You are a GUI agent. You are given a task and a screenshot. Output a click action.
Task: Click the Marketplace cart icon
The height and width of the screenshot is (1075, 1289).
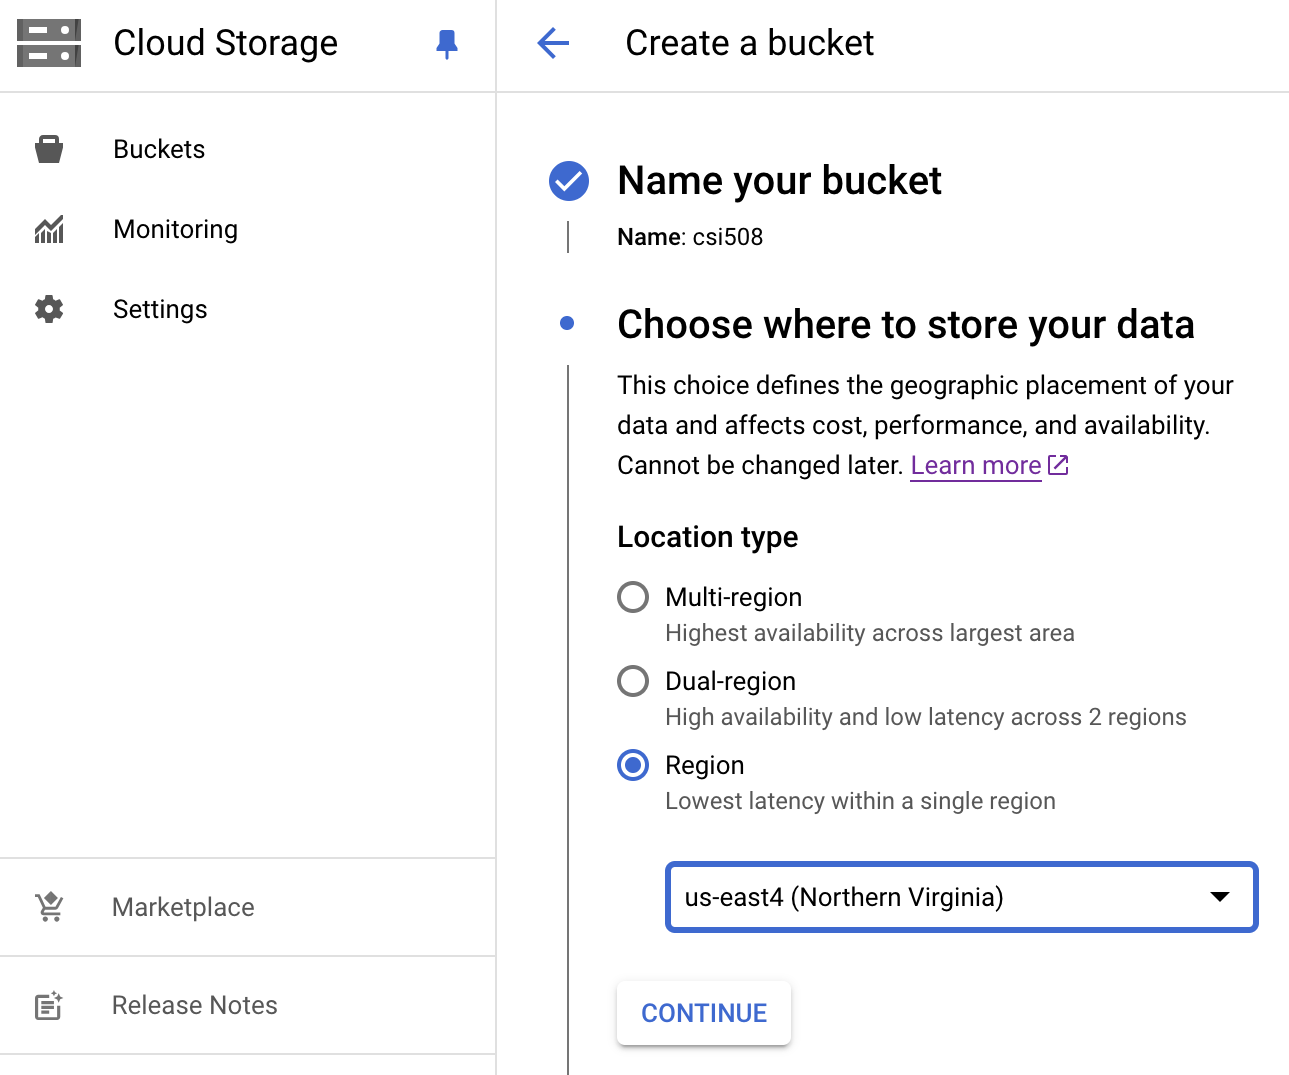pyautogui.click(x=49, y=907)
